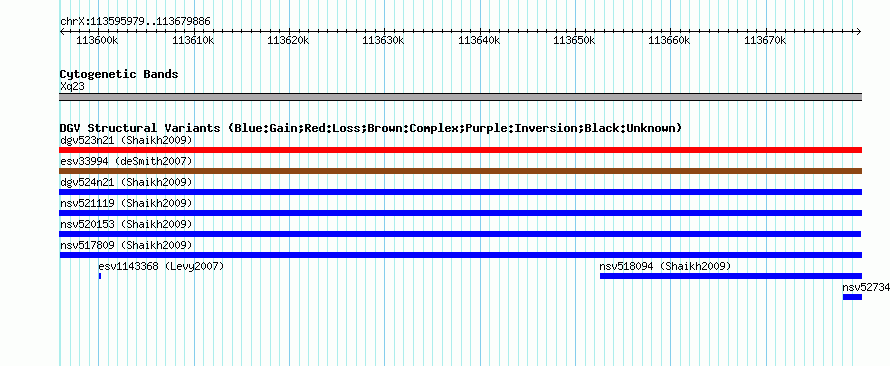Select the blue nsv517809 gain bar
890x366 pixels.
pos(461,255)
